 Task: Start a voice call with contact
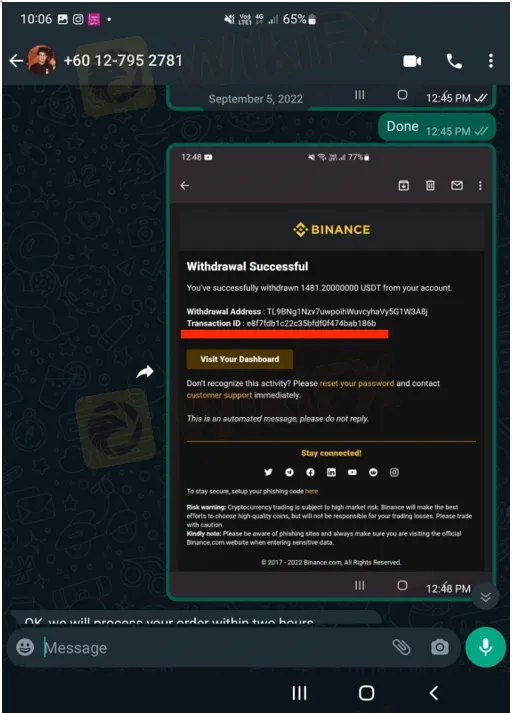[454, 61]
